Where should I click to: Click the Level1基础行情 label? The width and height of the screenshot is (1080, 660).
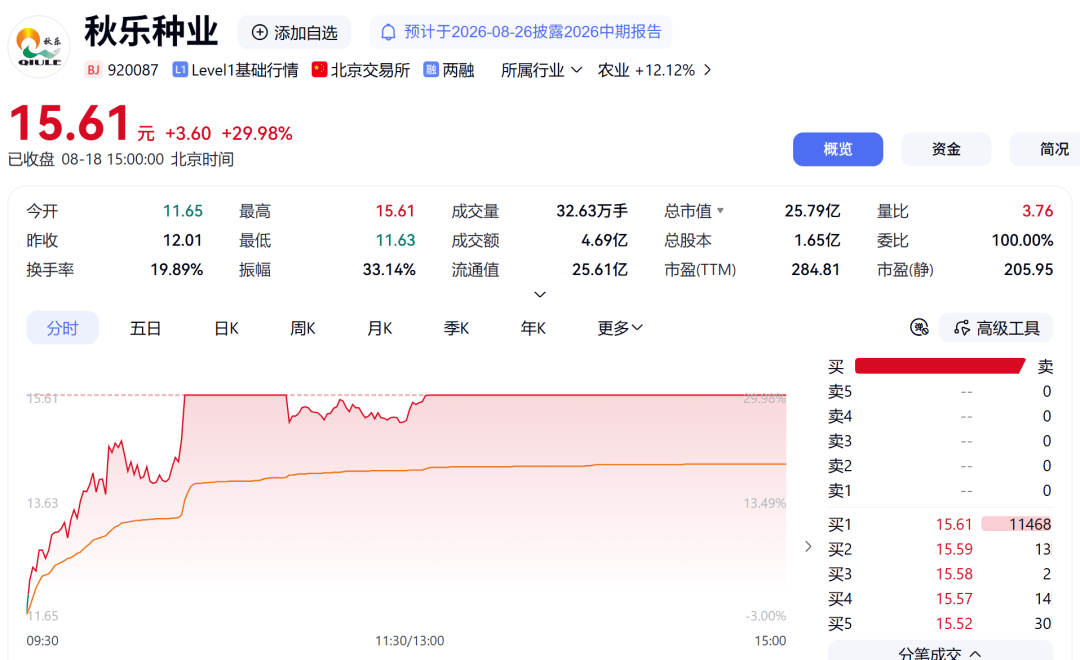click(x=245, y=70)
